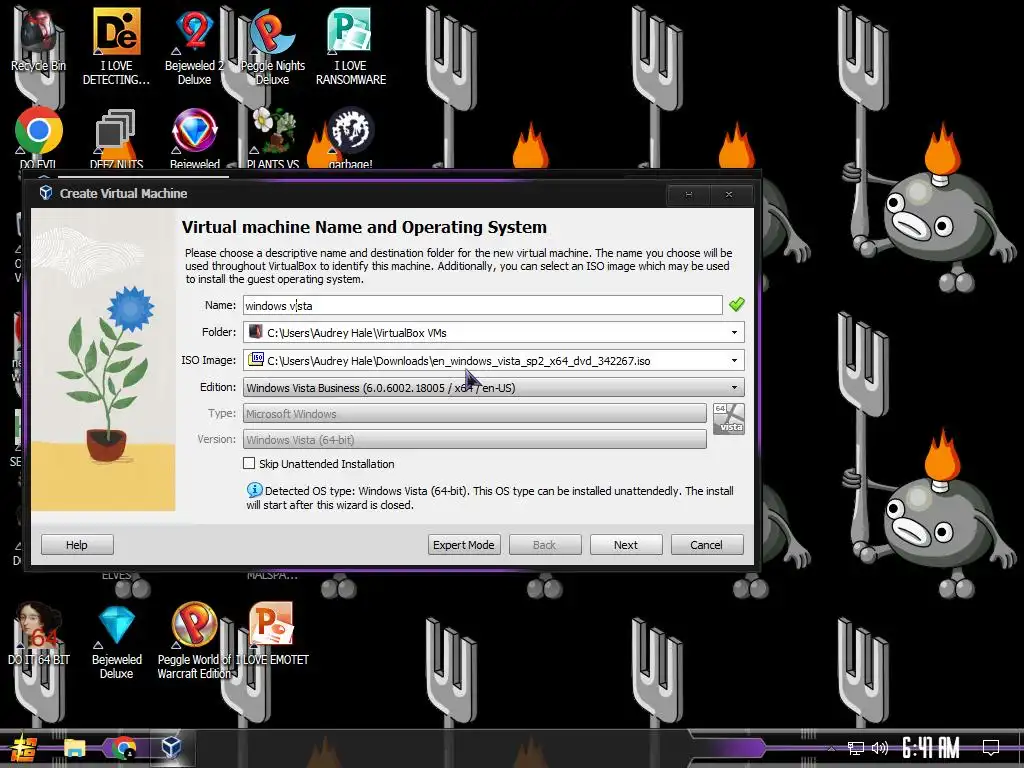Image resolution: width=1024 pixels, height=768 pixels.
Task: Expand the Folder dropdown arrow
Action: click(x=734, y=332)
